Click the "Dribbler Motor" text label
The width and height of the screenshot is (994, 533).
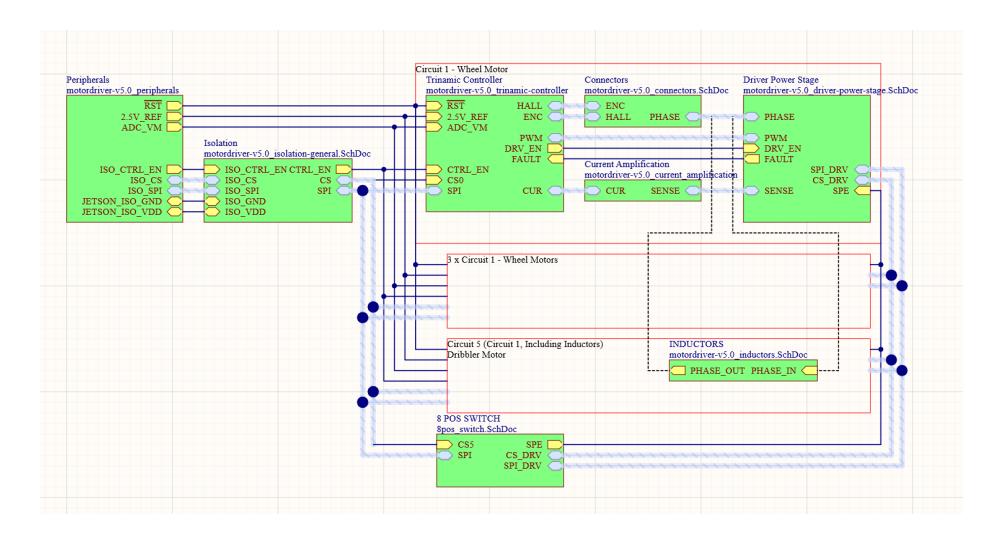coord(477,355)
